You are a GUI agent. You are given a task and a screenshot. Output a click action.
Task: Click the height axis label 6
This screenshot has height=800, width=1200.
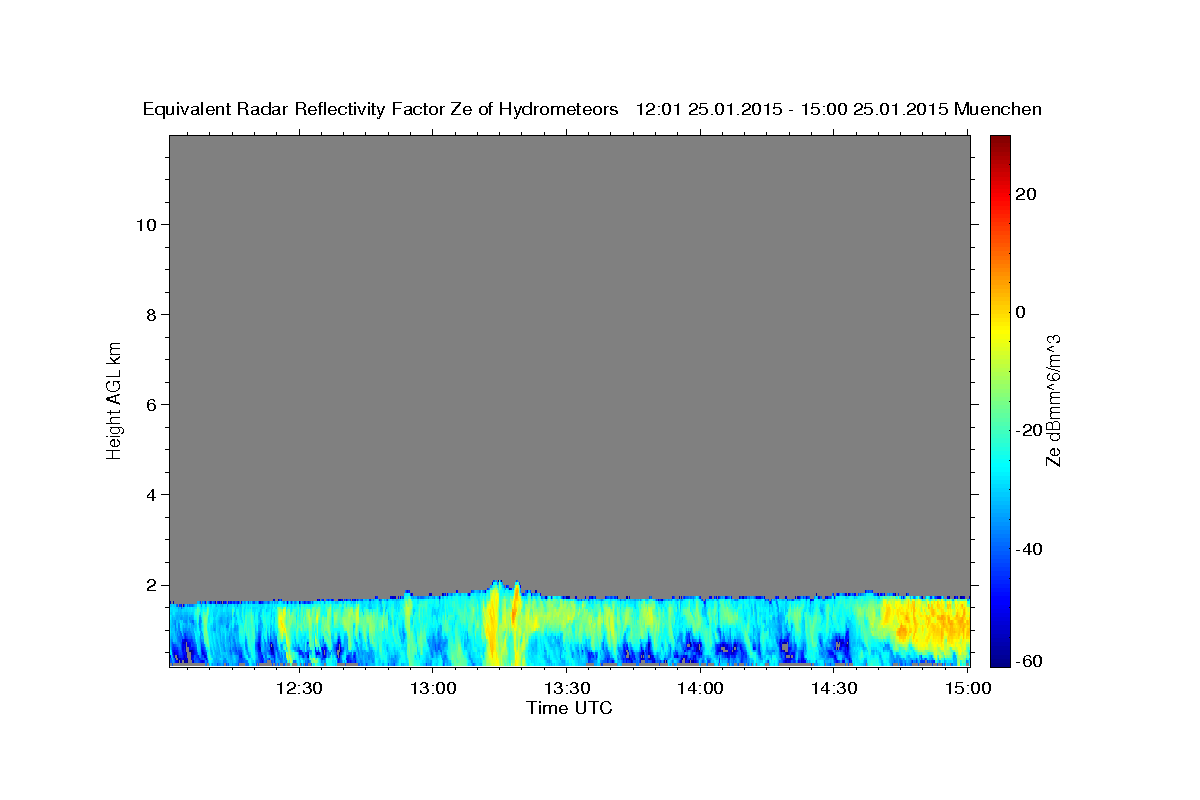coord(150,404)
